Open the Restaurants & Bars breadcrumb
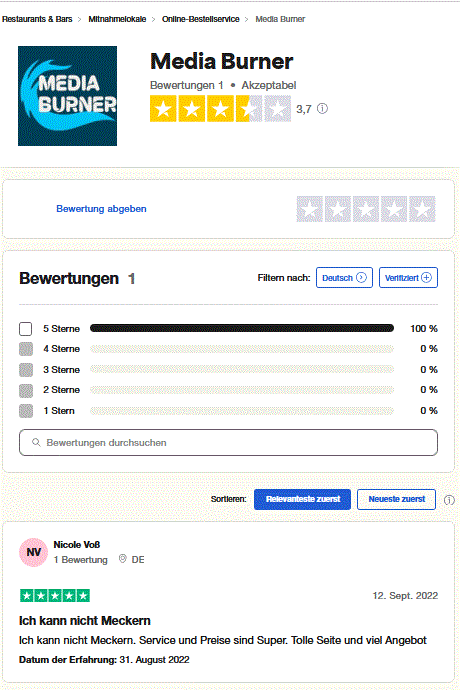 [37, 19]
